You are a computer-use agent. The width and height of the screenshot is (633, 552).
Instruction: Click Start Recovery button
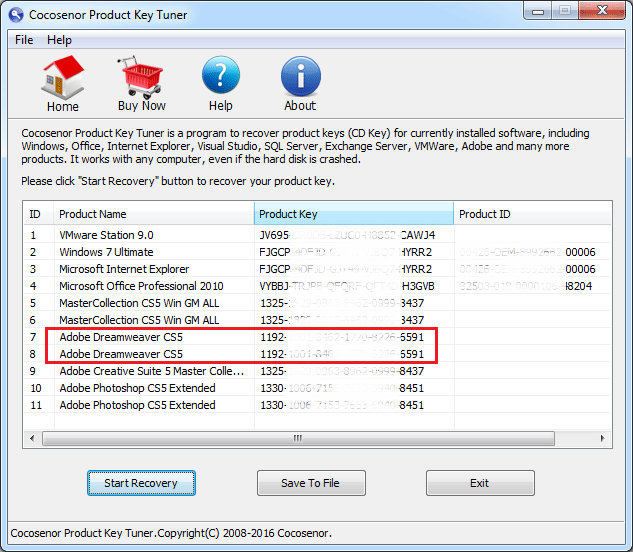coord(141,483)
